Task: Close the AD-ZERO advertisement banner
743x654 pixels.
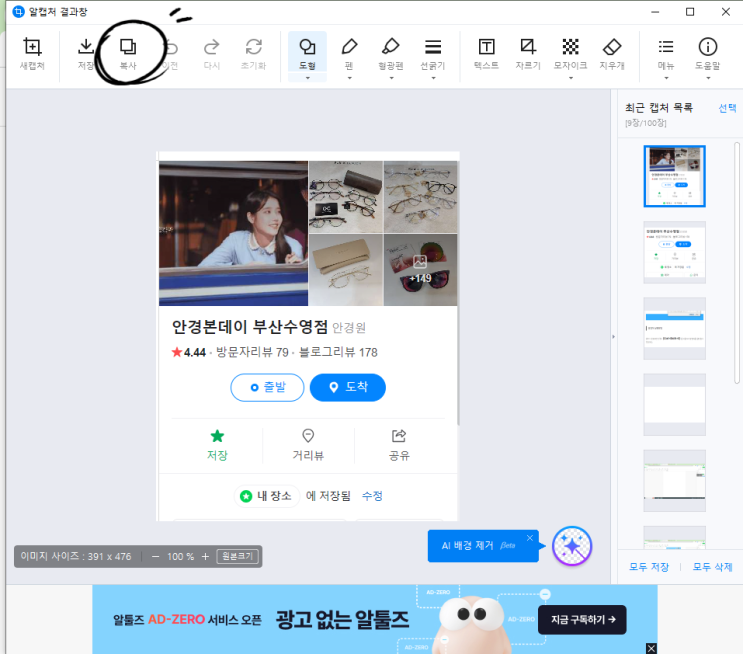Action: 652,648
